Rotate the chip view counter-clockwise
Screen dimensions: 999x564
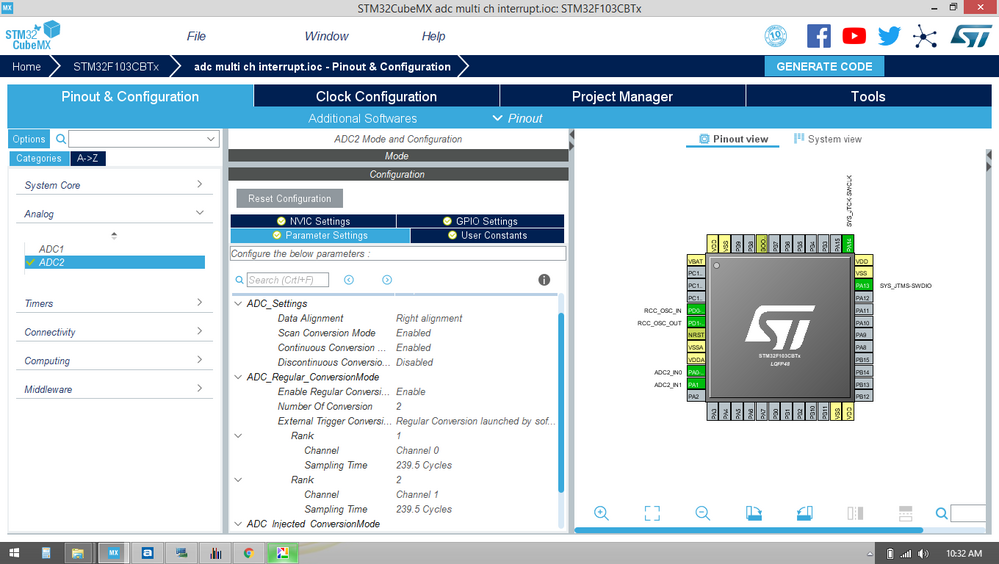click(x=804, y=513)
